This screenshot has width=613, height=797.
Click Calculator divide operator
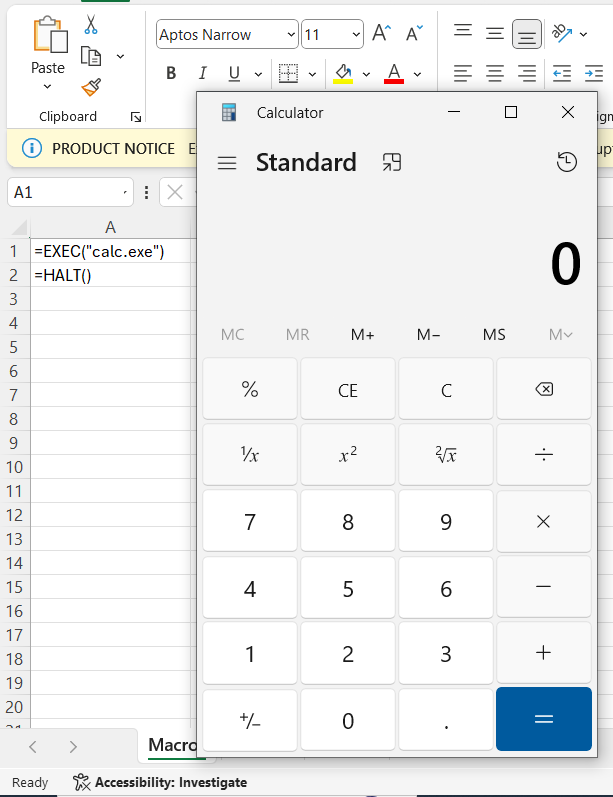[x=544, y=454]
